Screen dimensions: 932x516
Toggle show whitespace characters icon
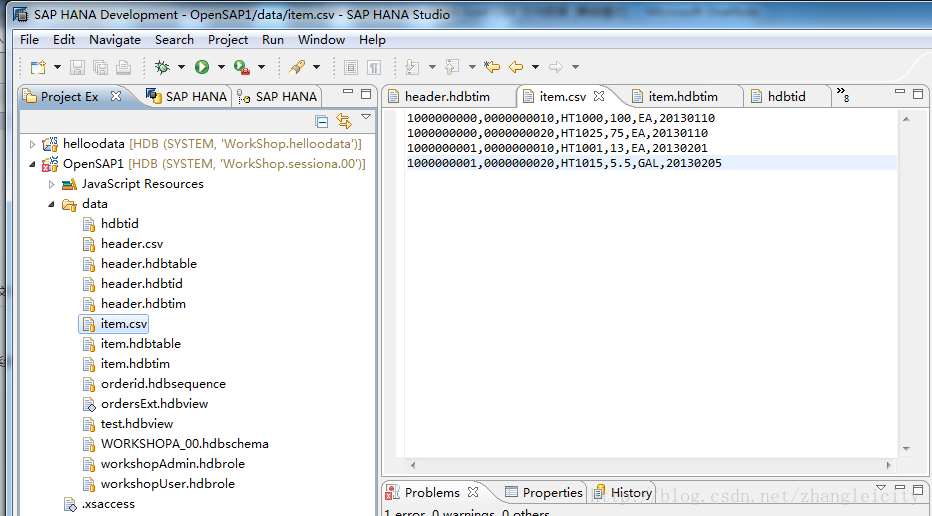374,67
